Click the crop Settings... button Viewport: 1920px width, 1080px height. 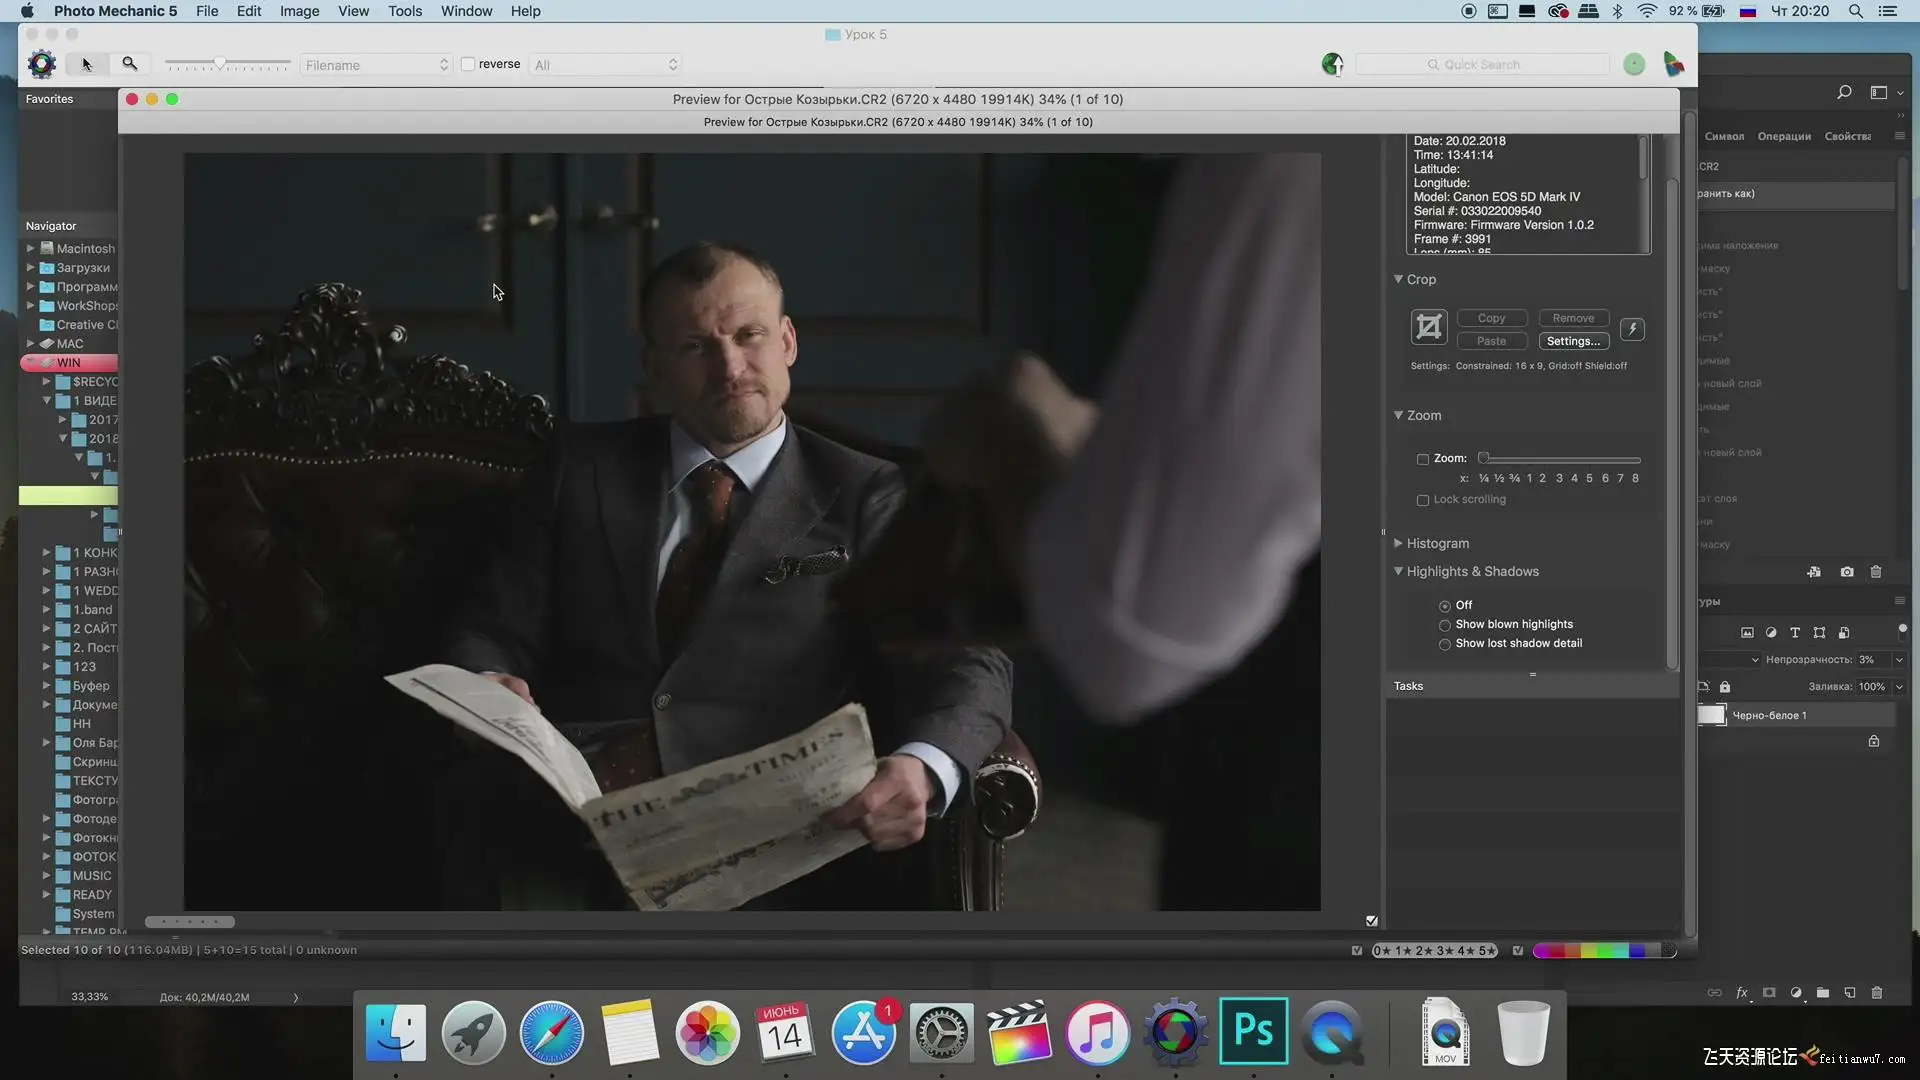click(x=1573, y=341)
